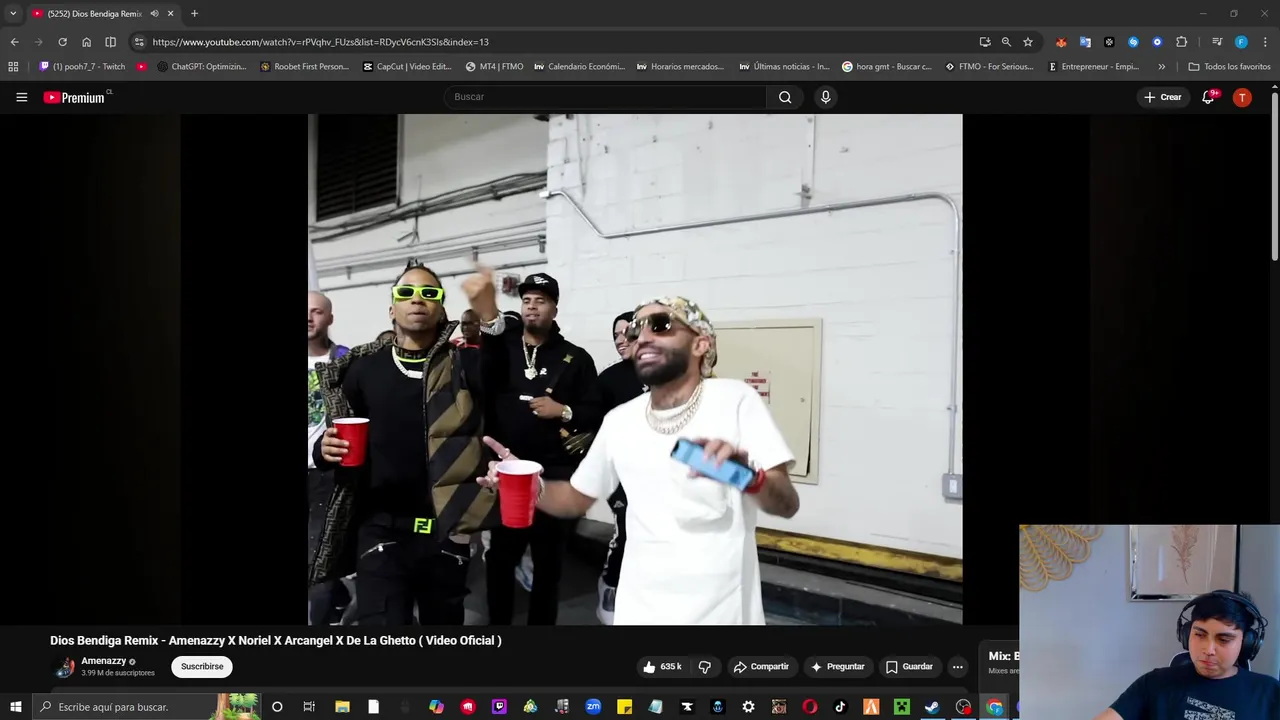The width and height of the screenshot is (1280, 720).
Task: Open the YouTube hamburger guide menu
Action: coord(21,97)
